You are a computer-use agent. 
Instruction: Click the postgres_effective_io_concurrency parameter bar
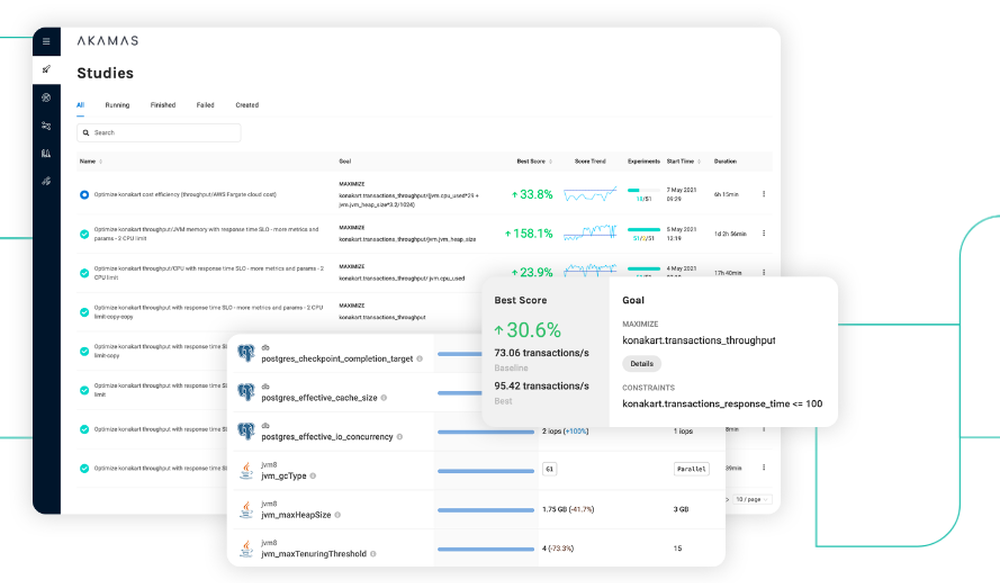pyautogui.click(x=486, y=432)
